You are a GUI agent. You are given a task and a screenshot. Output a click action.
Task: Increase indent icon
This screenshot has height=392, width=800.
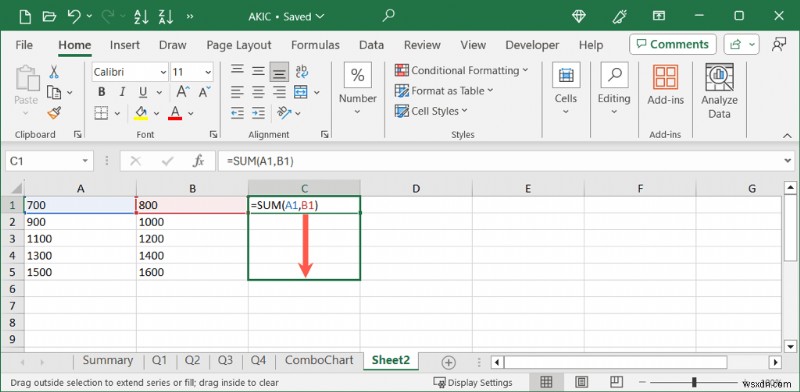click(258, 113)
